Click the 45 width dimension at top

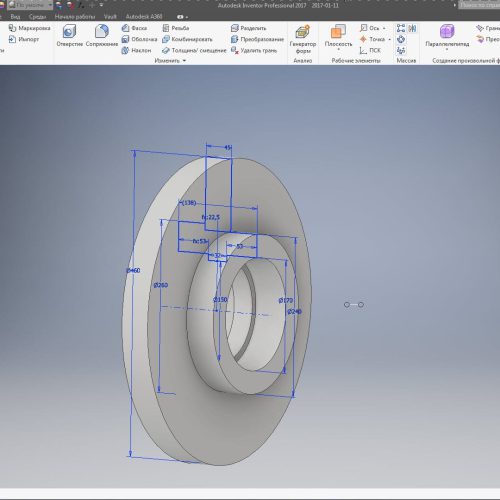228,147
